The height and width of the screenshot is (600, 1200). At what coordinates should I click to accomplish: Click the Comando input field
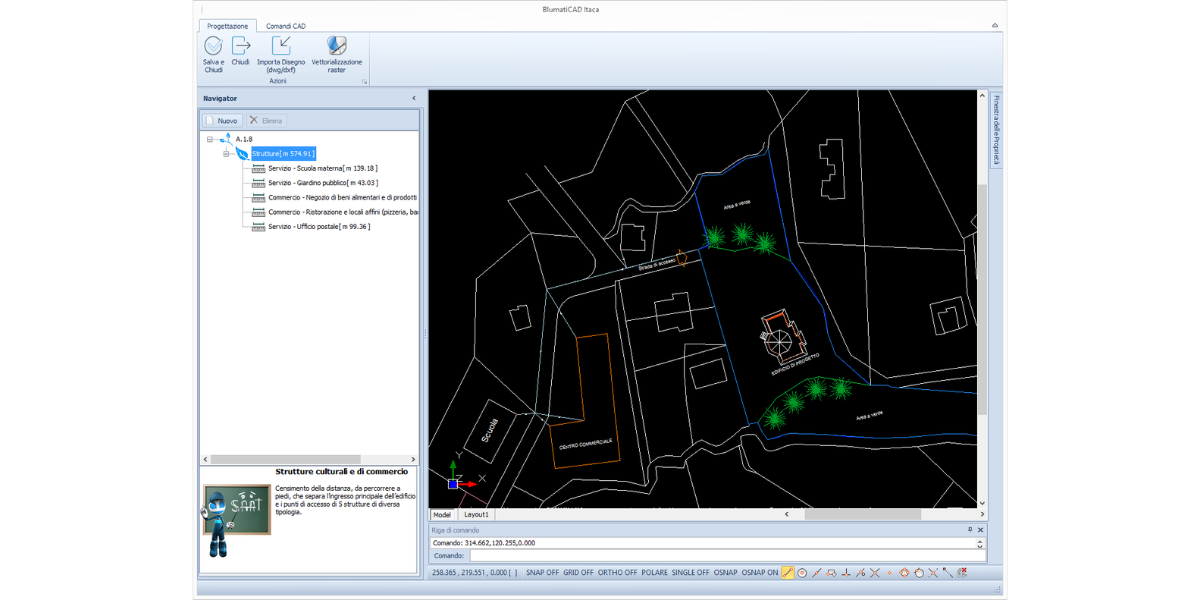click(720, 555)
